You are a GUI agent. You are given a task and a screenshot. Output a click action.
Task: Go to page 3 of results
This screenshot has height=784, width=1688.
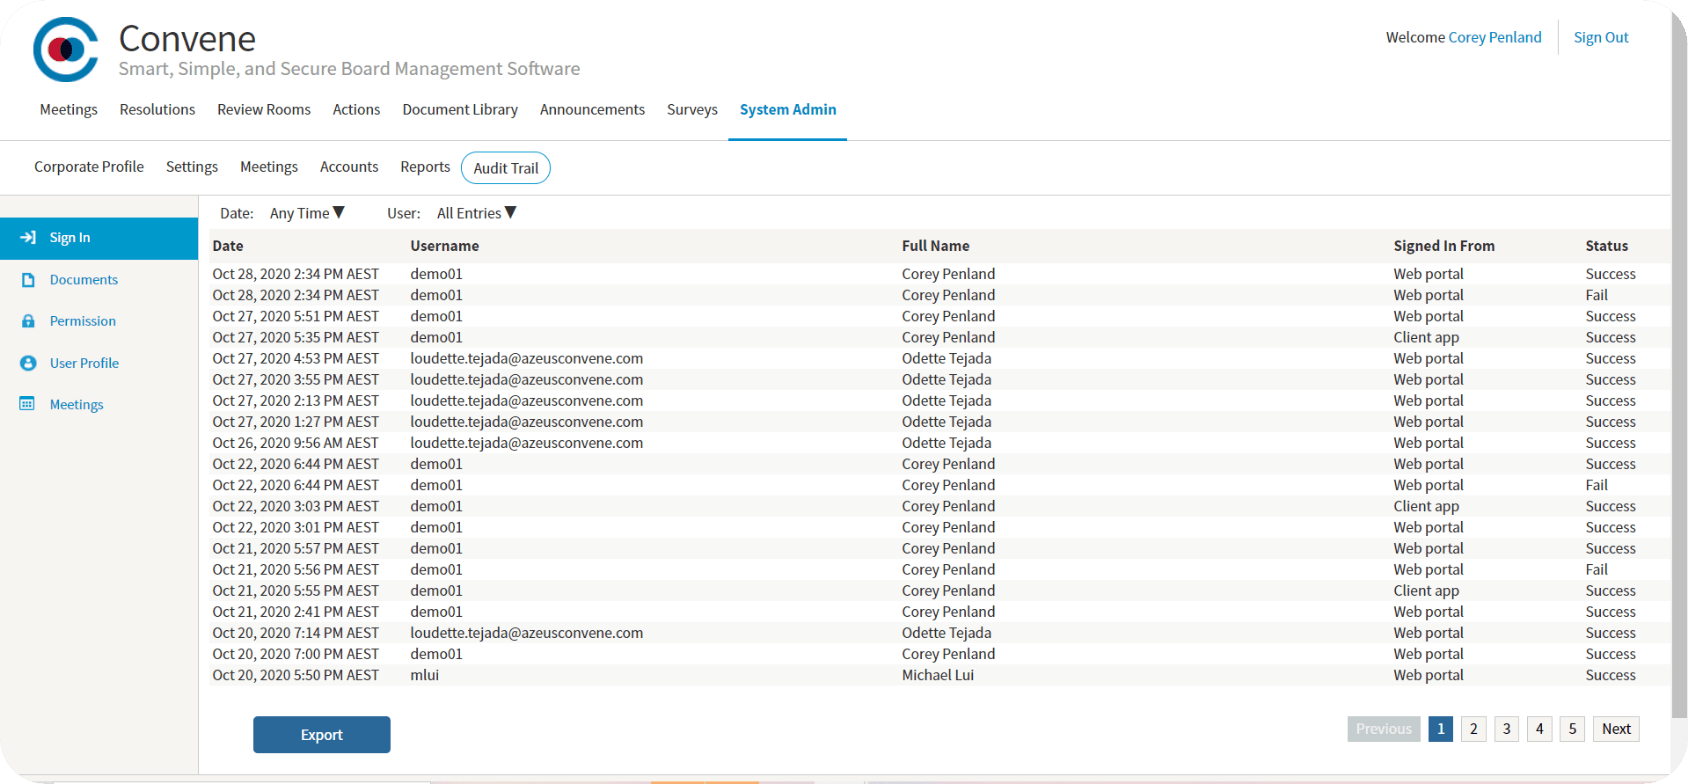coord(1506,729)
